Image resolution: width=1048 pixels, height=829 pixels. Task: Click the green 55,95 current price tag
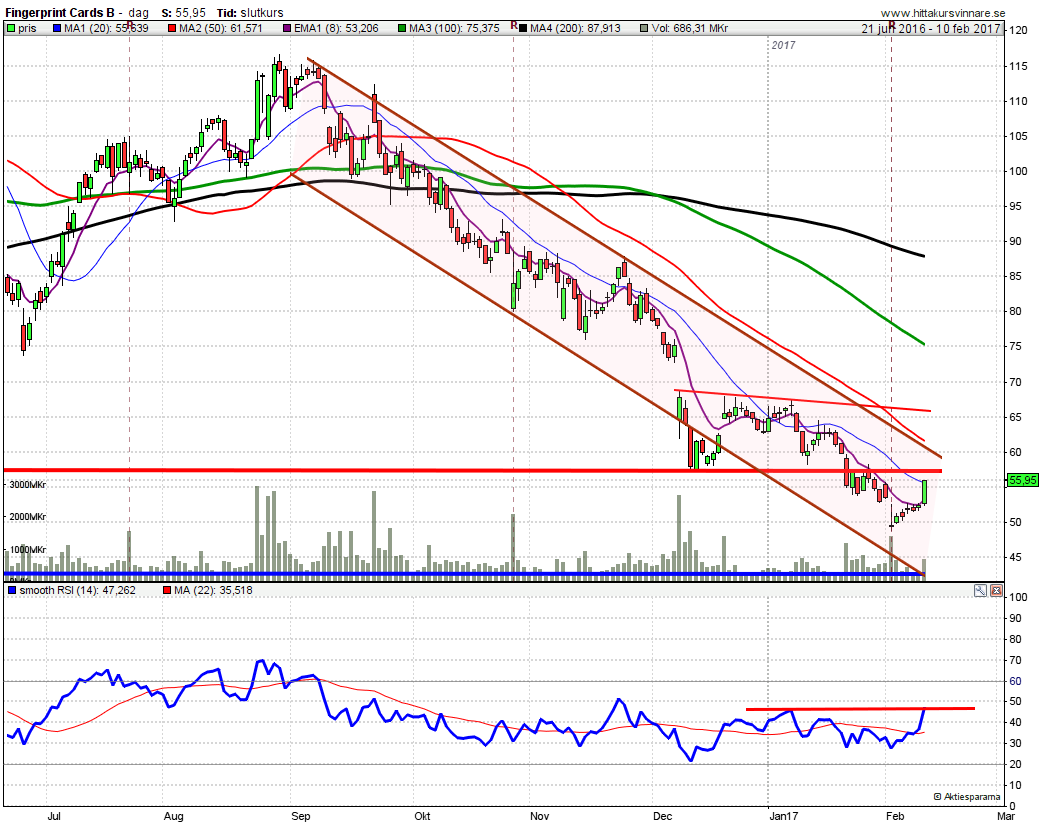coord(1023,480)
